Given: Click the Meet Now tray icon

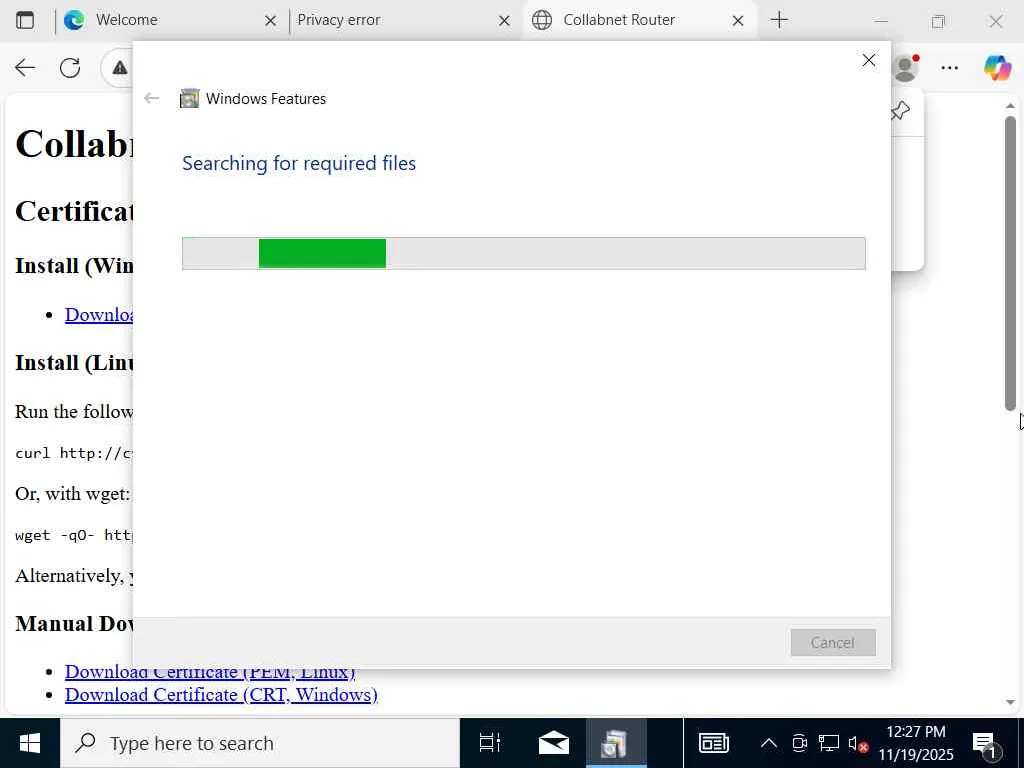Looking at the screenshot, I should (x=799, y=743).
